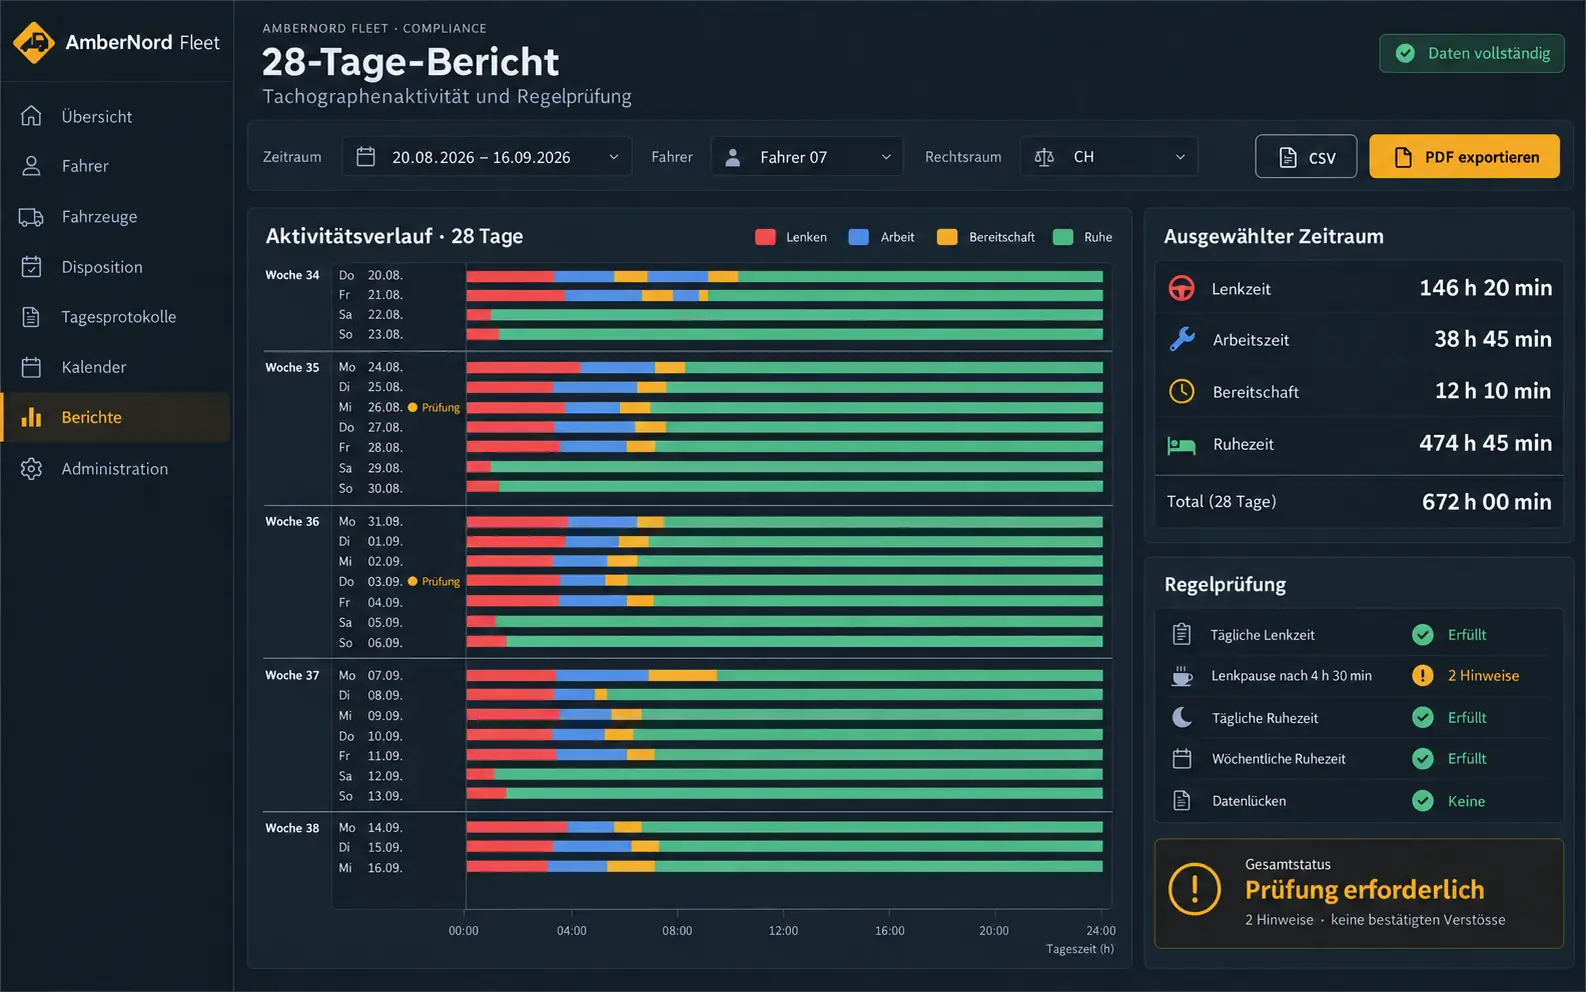Click the red Lenken legend swatch

pos(765,237)
